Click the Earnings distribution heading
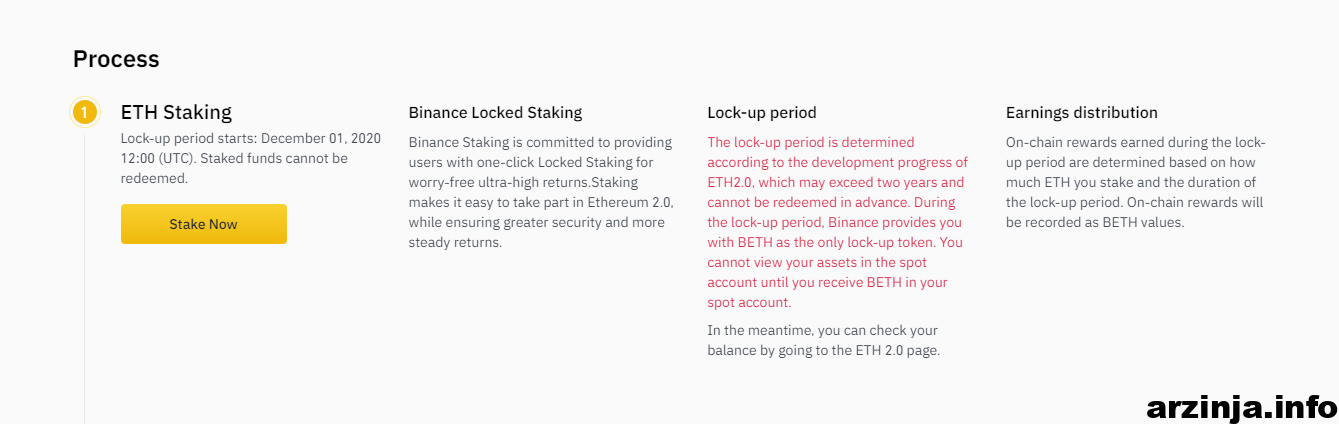 pyautogui.click(x=1082, y=113)
